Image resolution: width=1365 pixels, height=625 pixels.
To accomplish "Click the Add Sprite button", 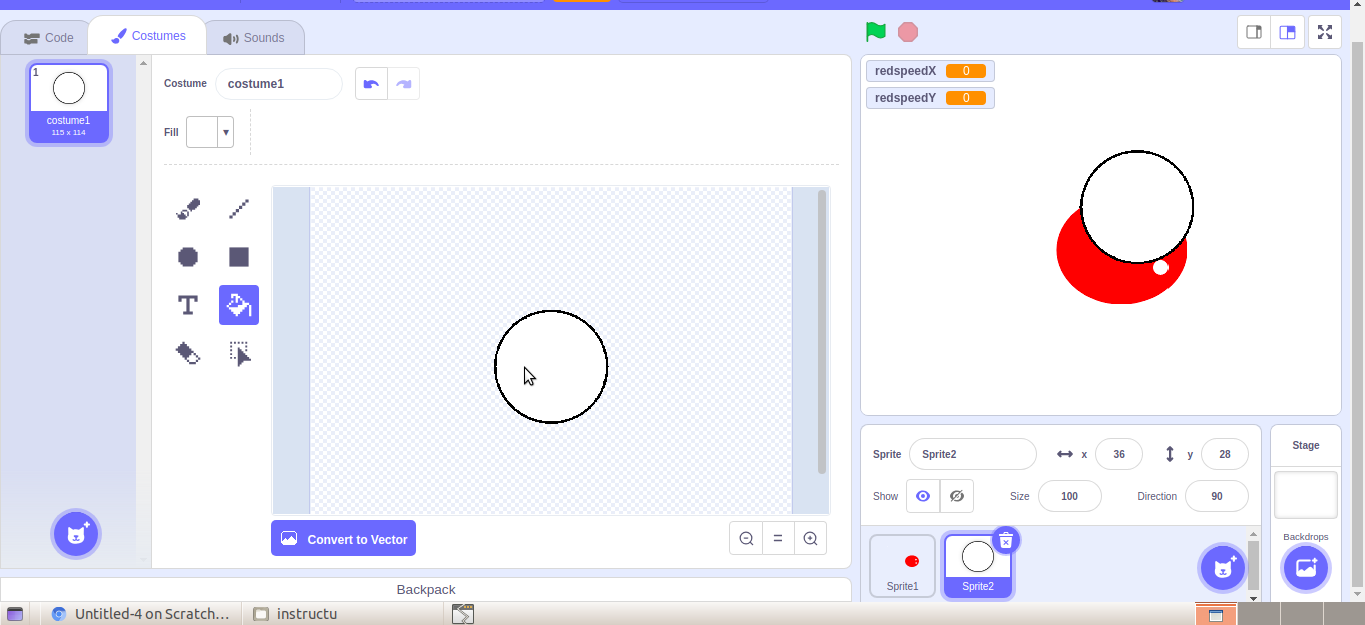I will pos(1221,567).
